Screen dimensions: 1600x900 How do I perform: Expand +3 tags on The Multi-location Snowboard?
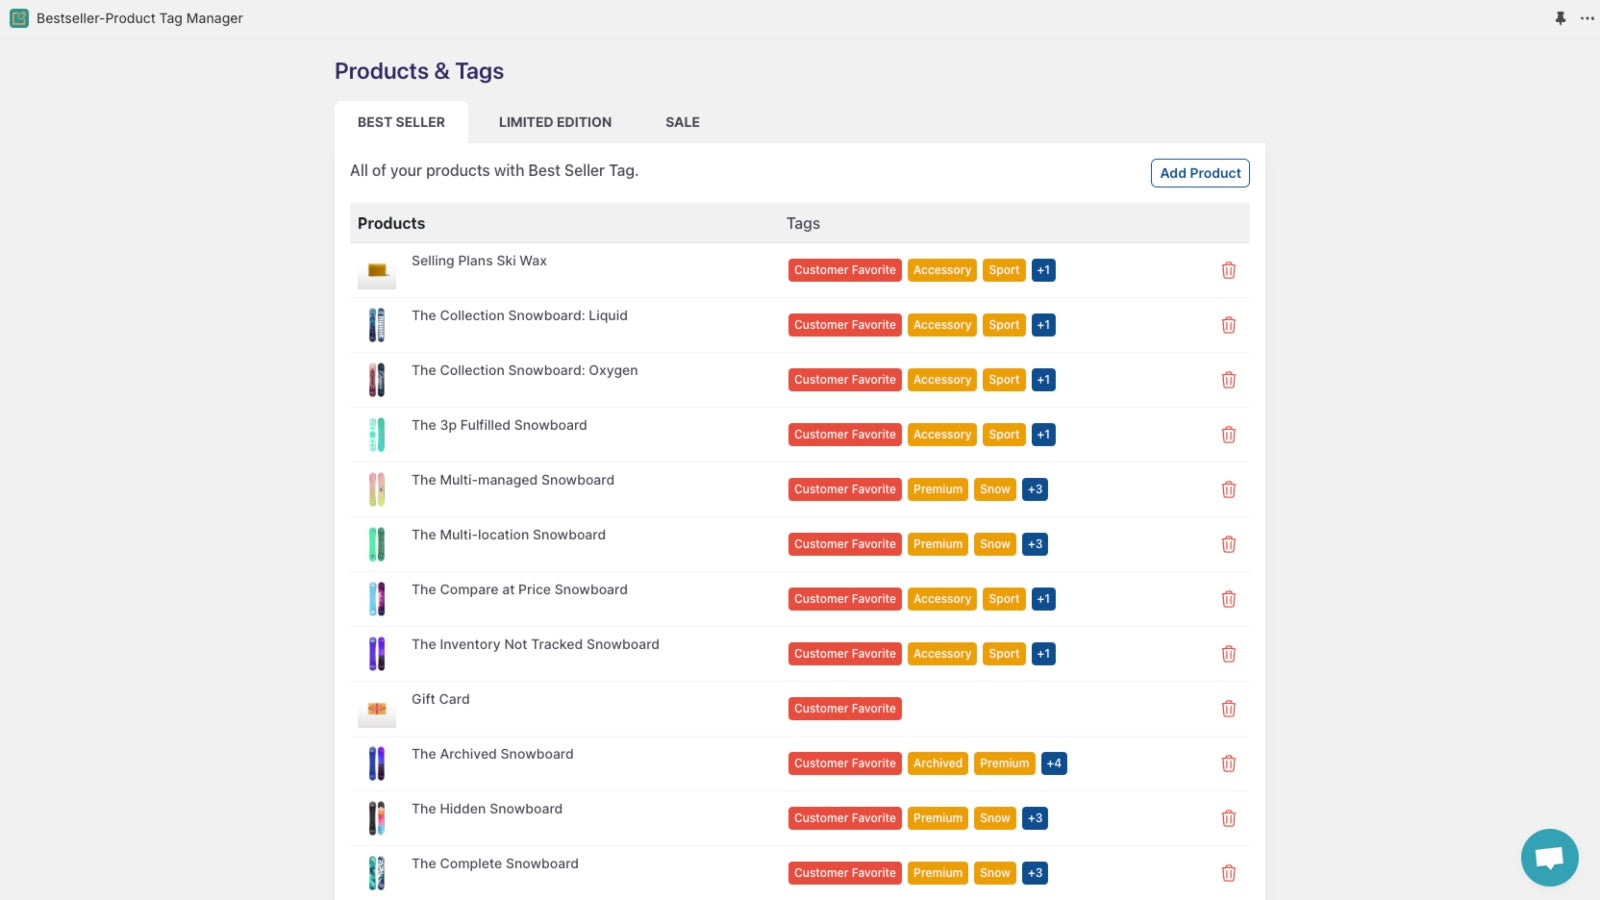click(1035, 544)
